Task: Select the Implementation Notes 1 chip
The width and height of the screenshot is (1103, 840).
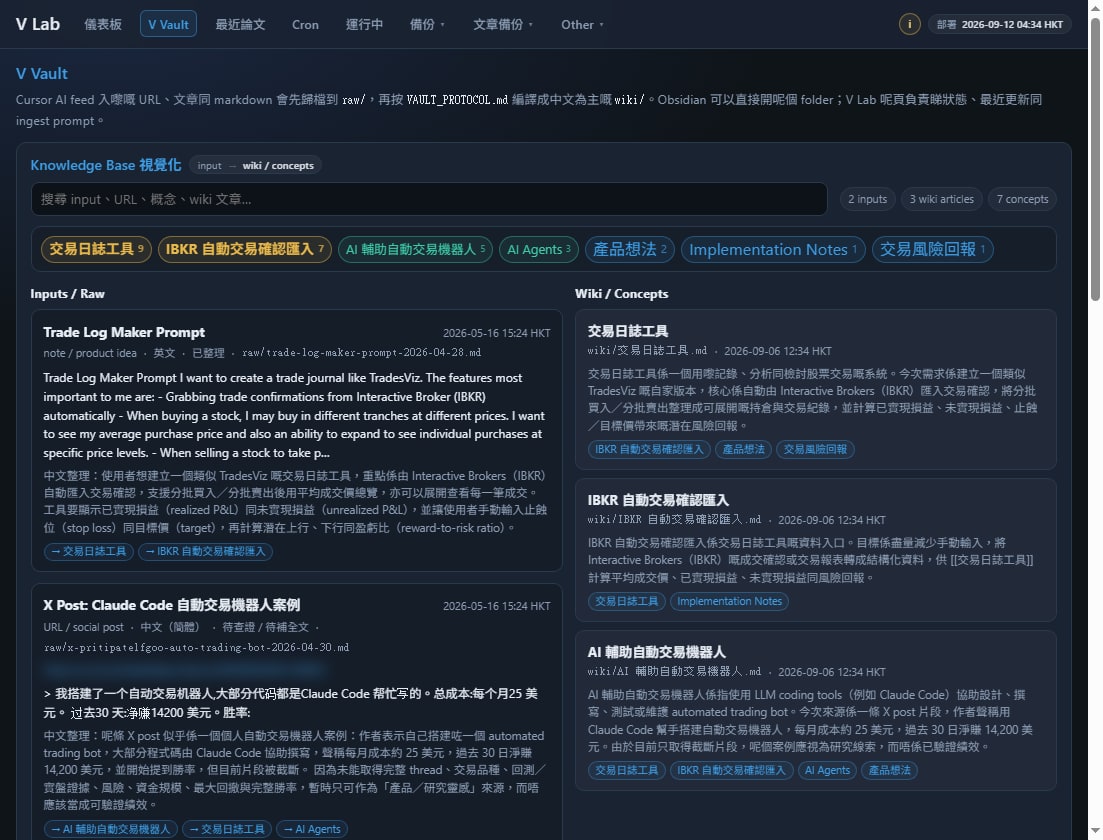Action: (x=772, y=249)
